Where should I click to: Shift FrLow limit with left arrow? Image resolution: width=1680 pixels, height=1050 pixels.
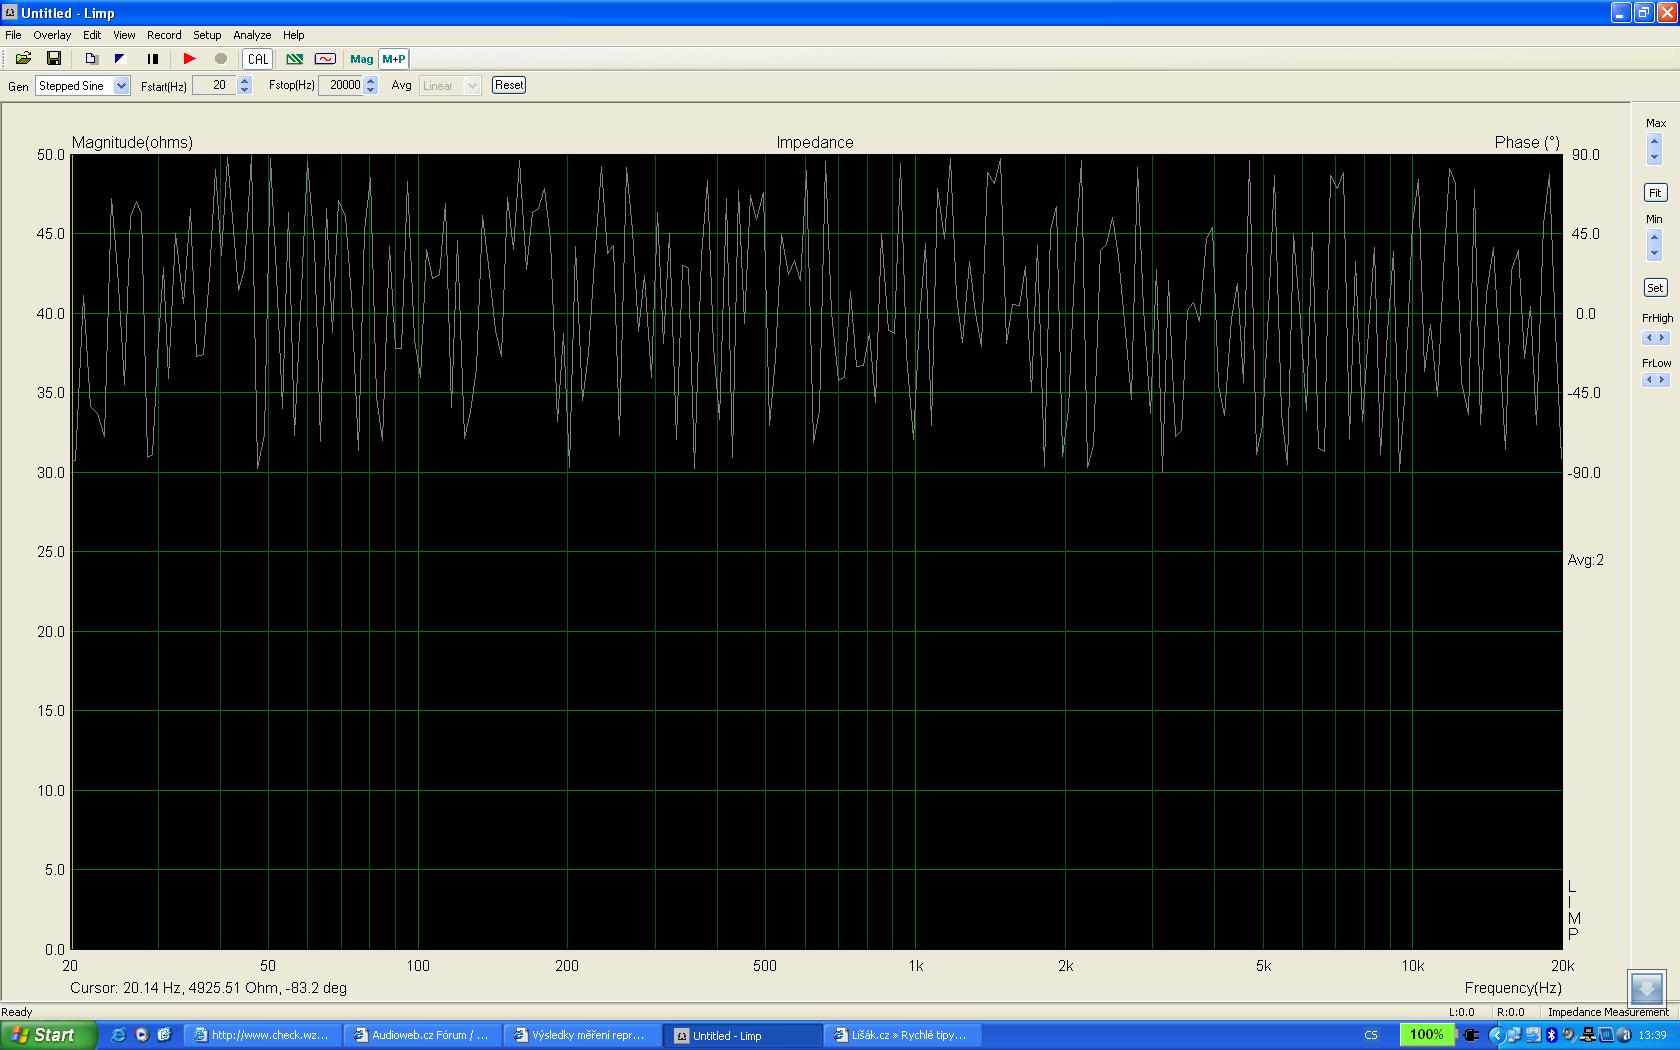(1649, 380)
